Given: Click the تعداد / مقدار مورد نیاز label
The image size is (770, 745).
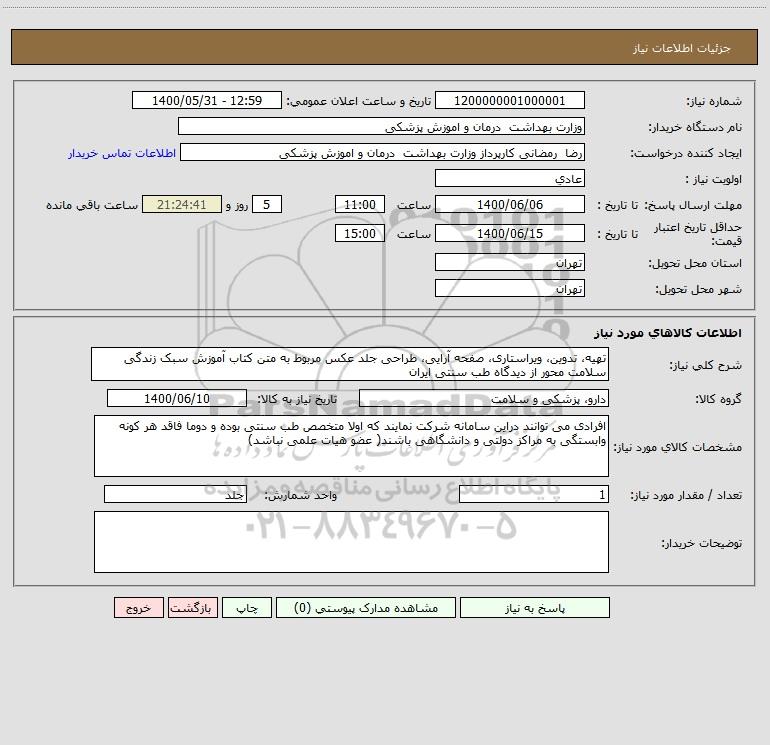Looking at the screenshot, I should pyautogui.click(x=686, y=495).
